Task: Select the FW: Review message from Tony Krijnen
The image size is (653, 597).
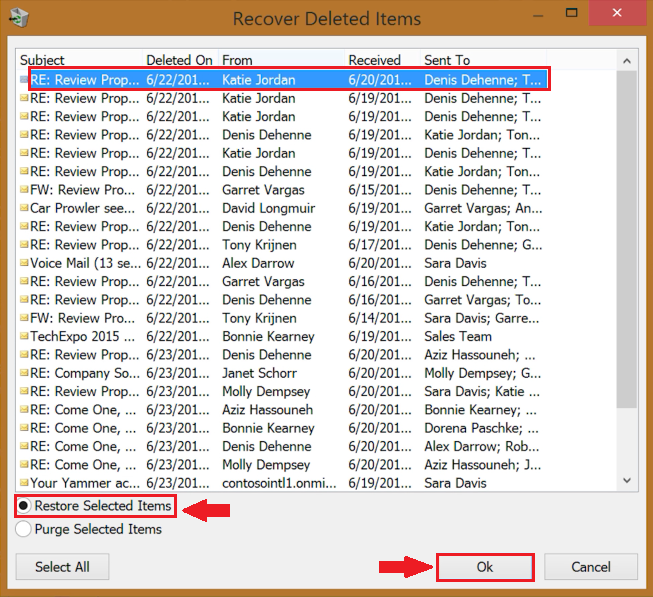Action: [282, 318]
